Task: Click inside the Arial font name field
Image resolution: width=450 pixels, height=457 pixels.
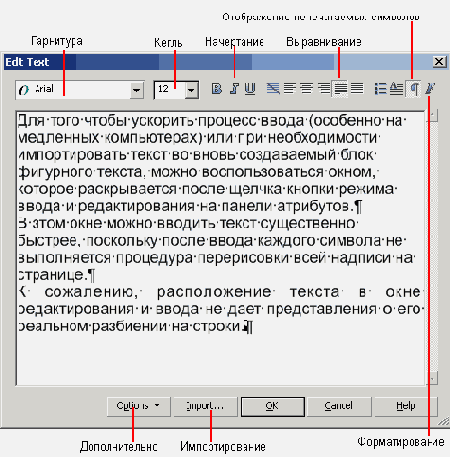Action: (73, 90)
